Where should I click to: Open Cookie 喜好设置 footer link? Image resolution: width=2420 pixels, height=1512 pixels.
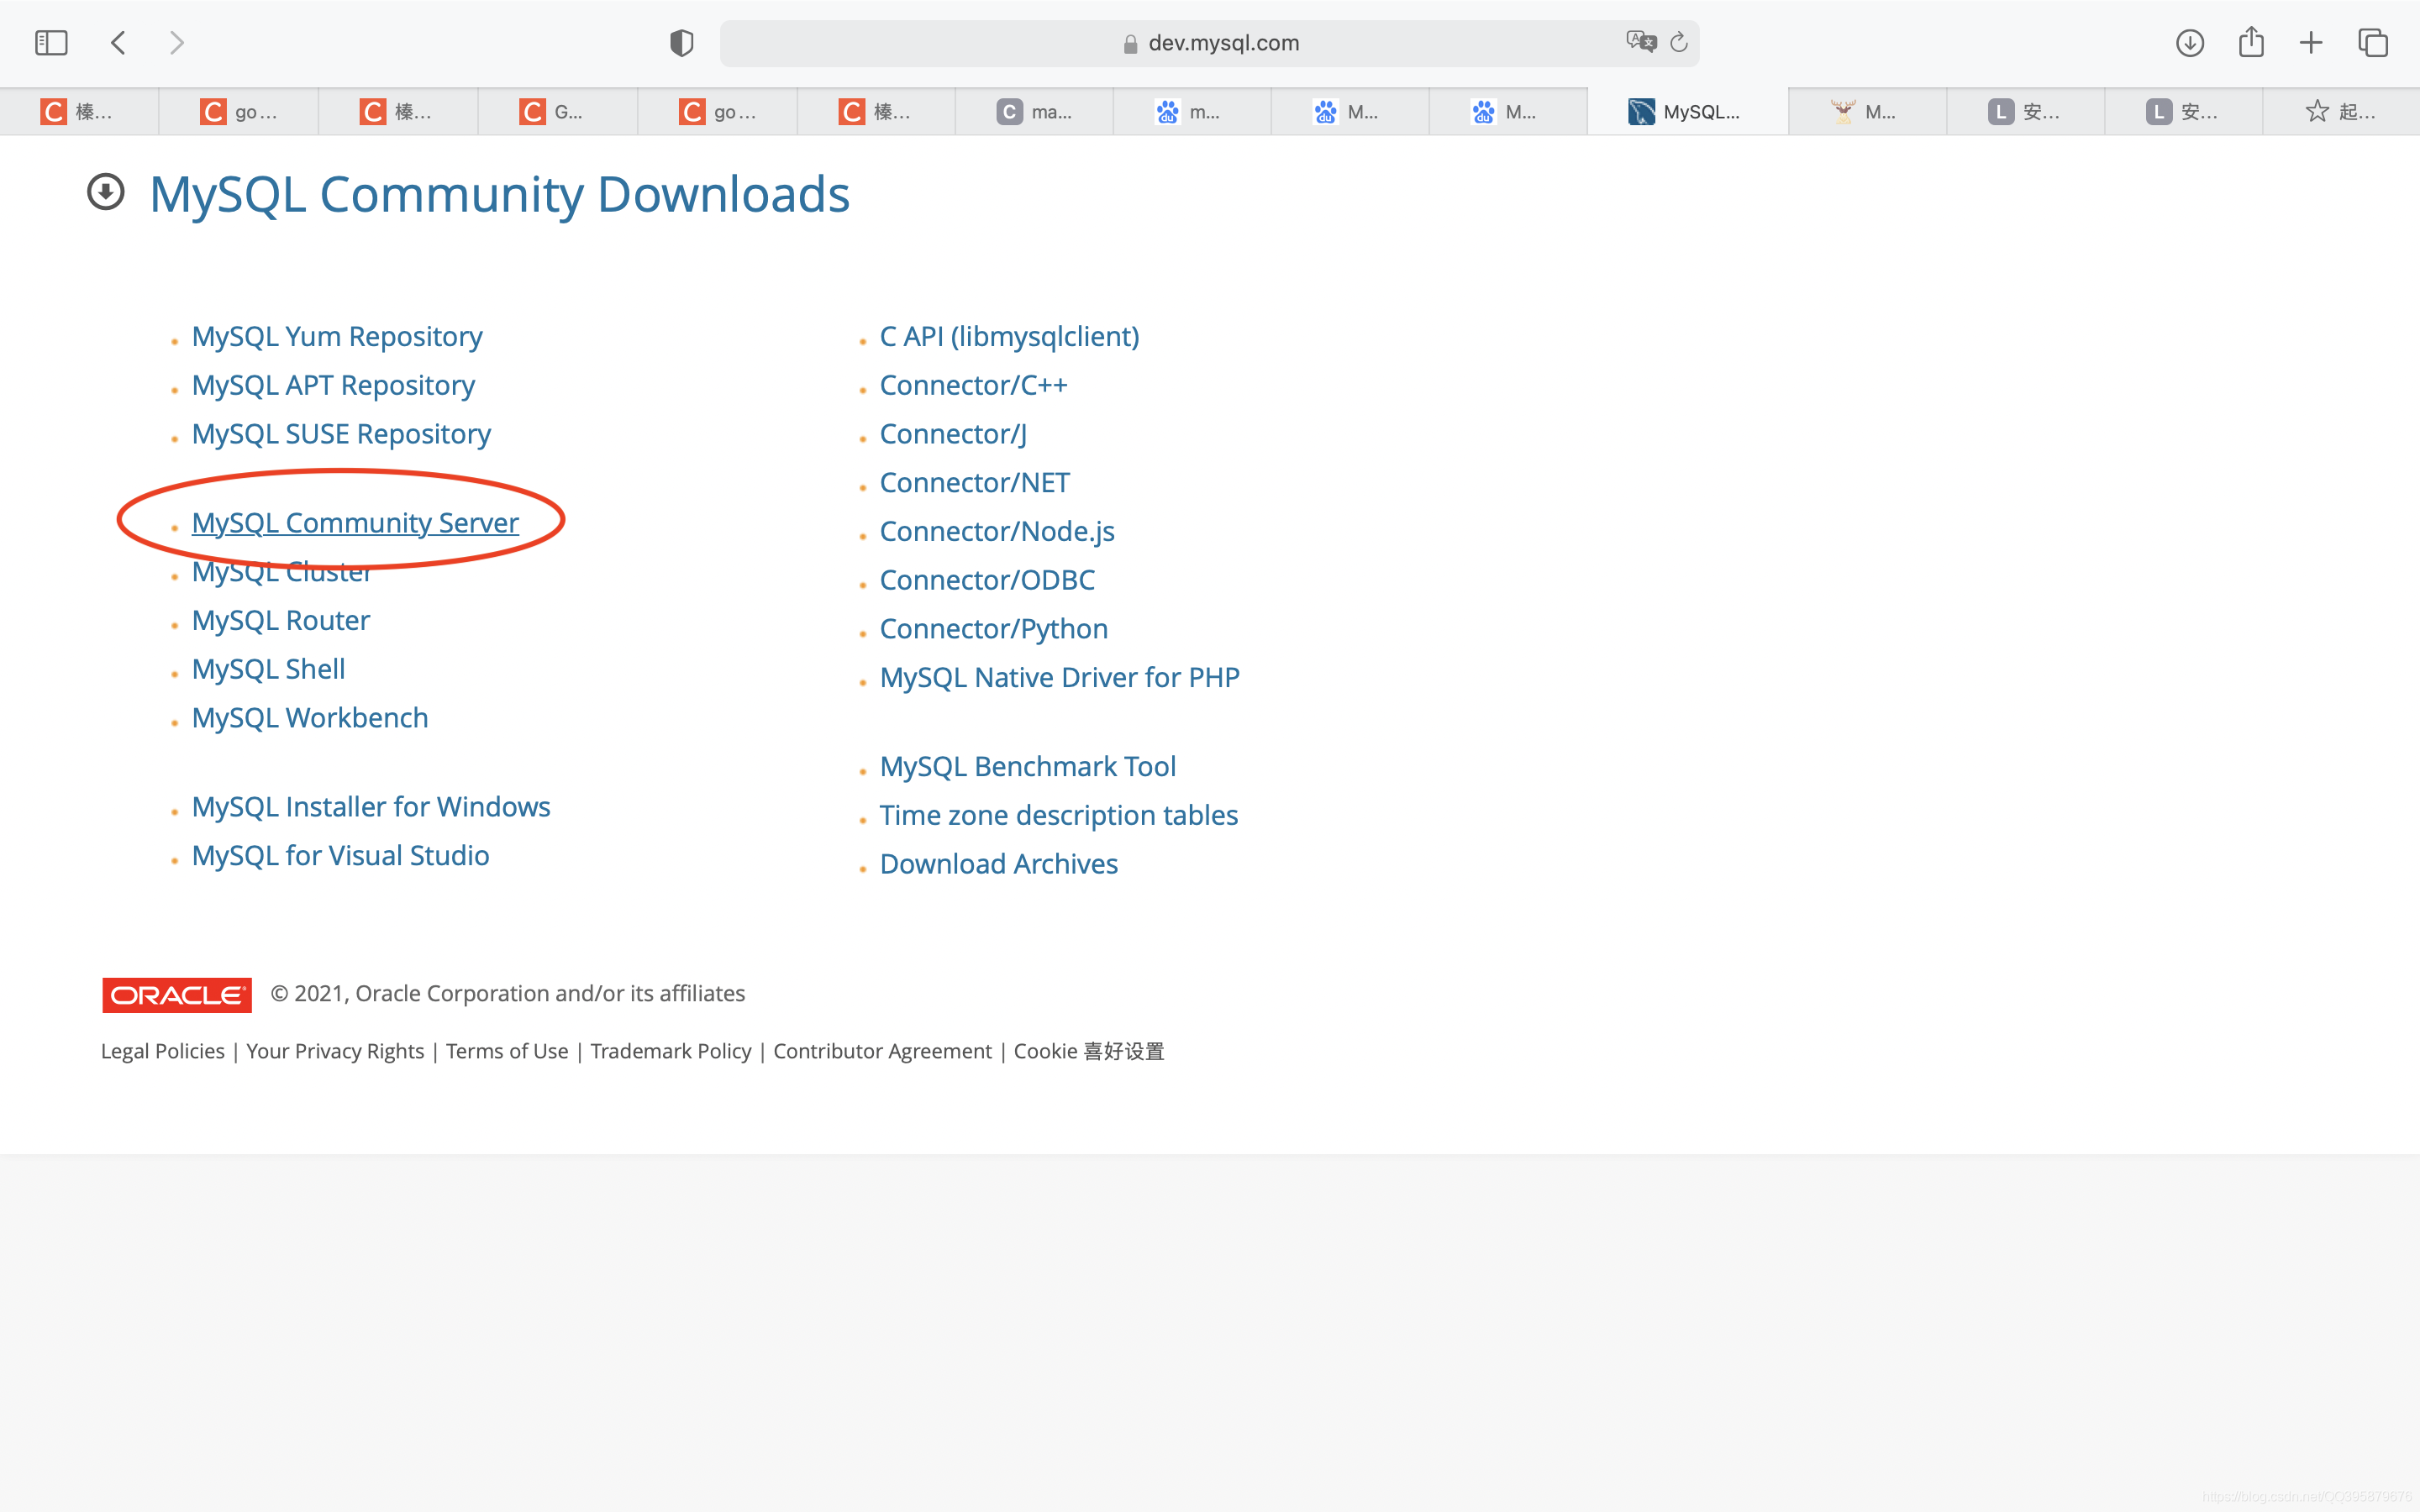(x=1089, y=1051)
